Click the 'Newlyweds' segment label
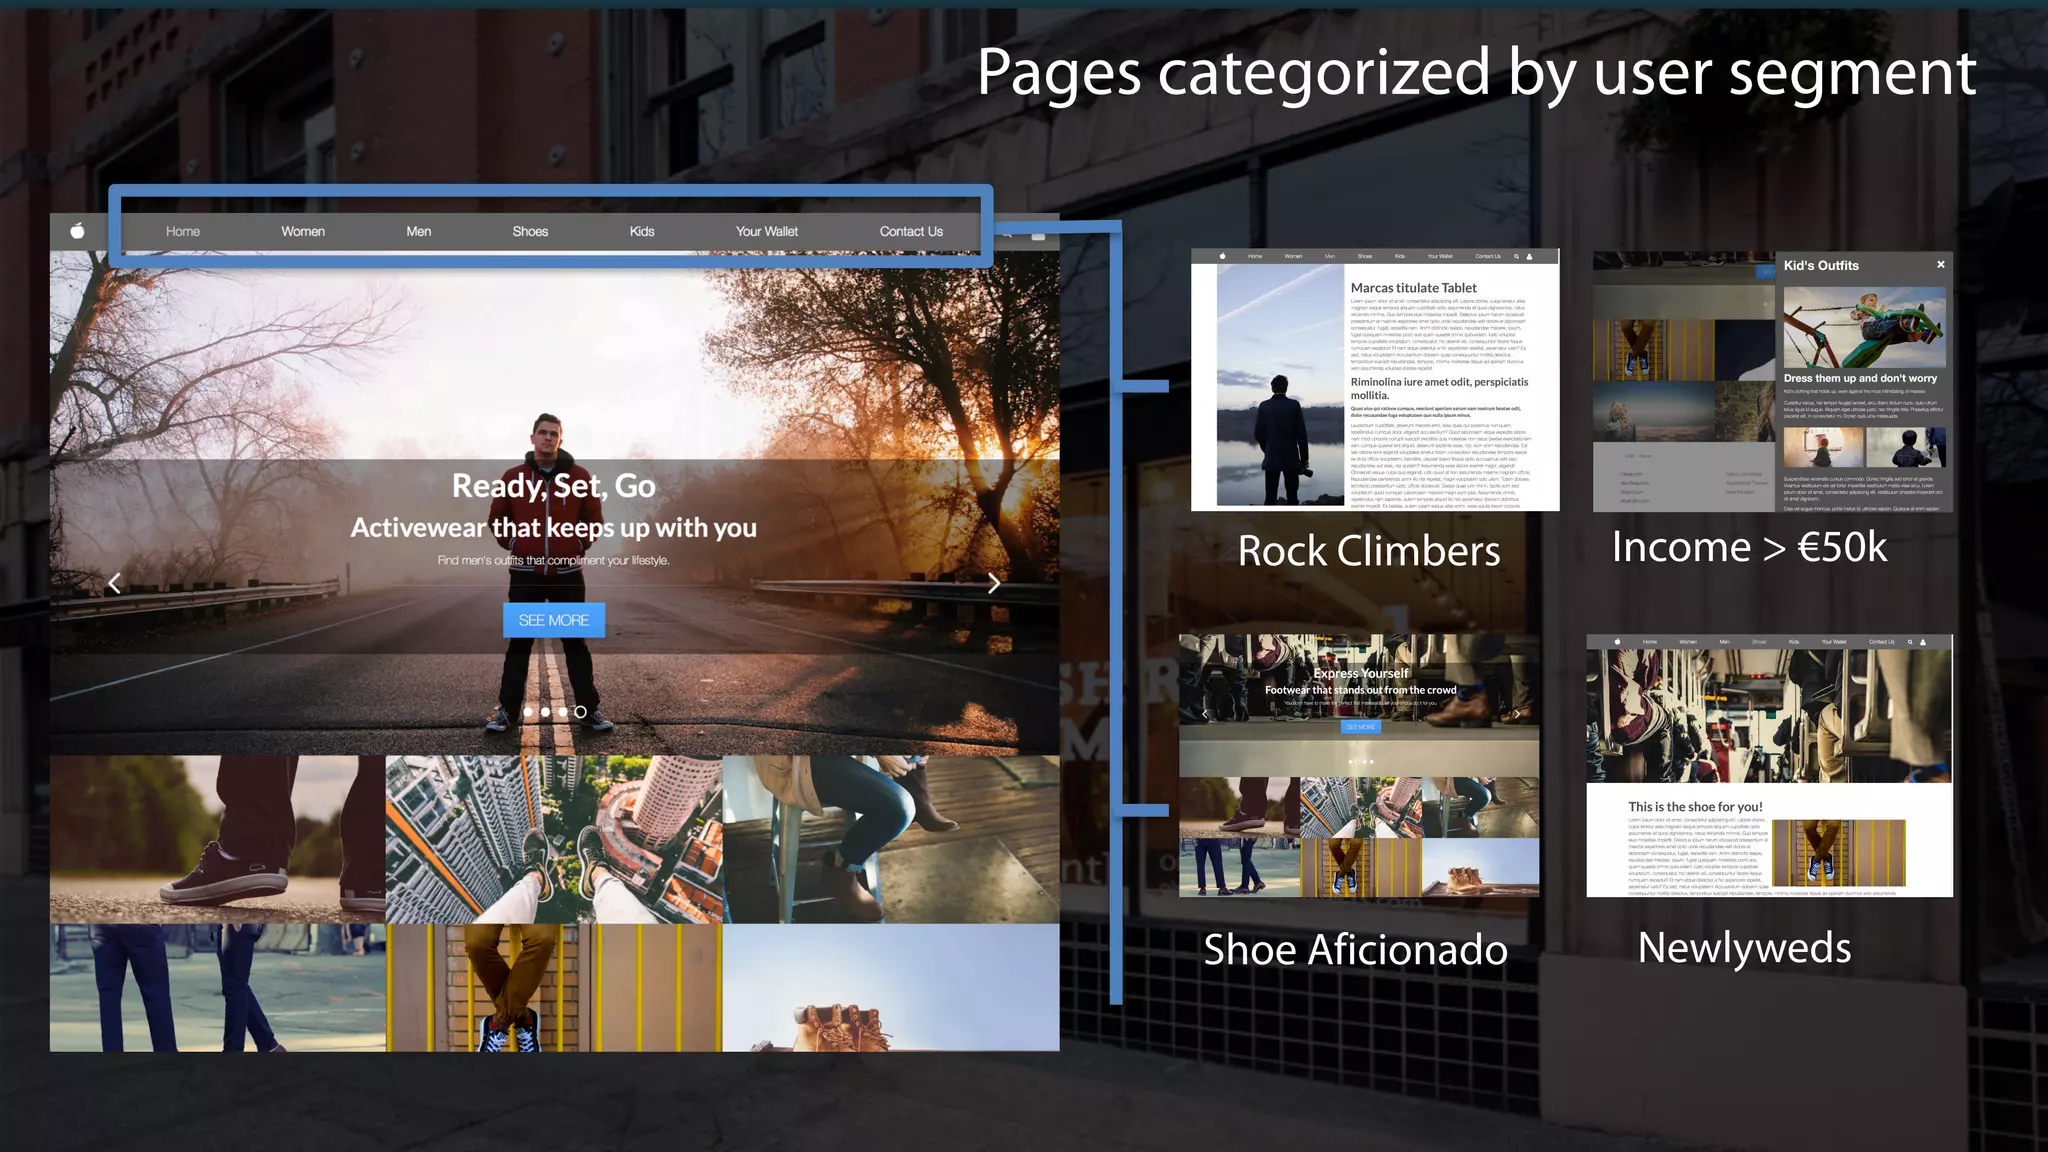This screenshot has width=2048, height=1152. click(x=1744, y=948)
